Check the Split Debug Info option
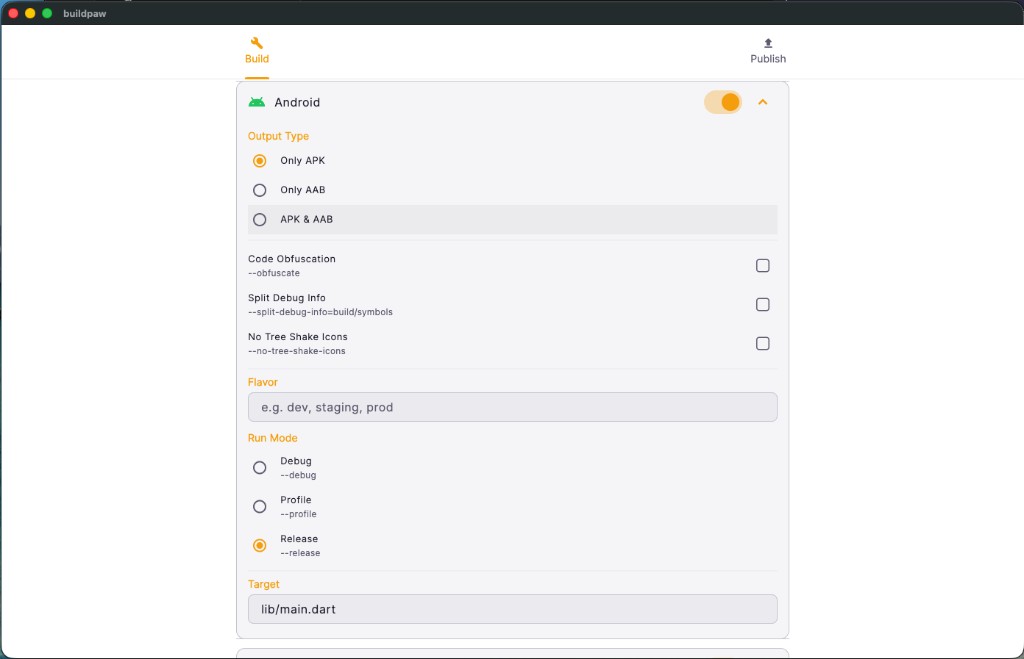Viewport: 1024px width, 659px height. click(x=763, y=304)
